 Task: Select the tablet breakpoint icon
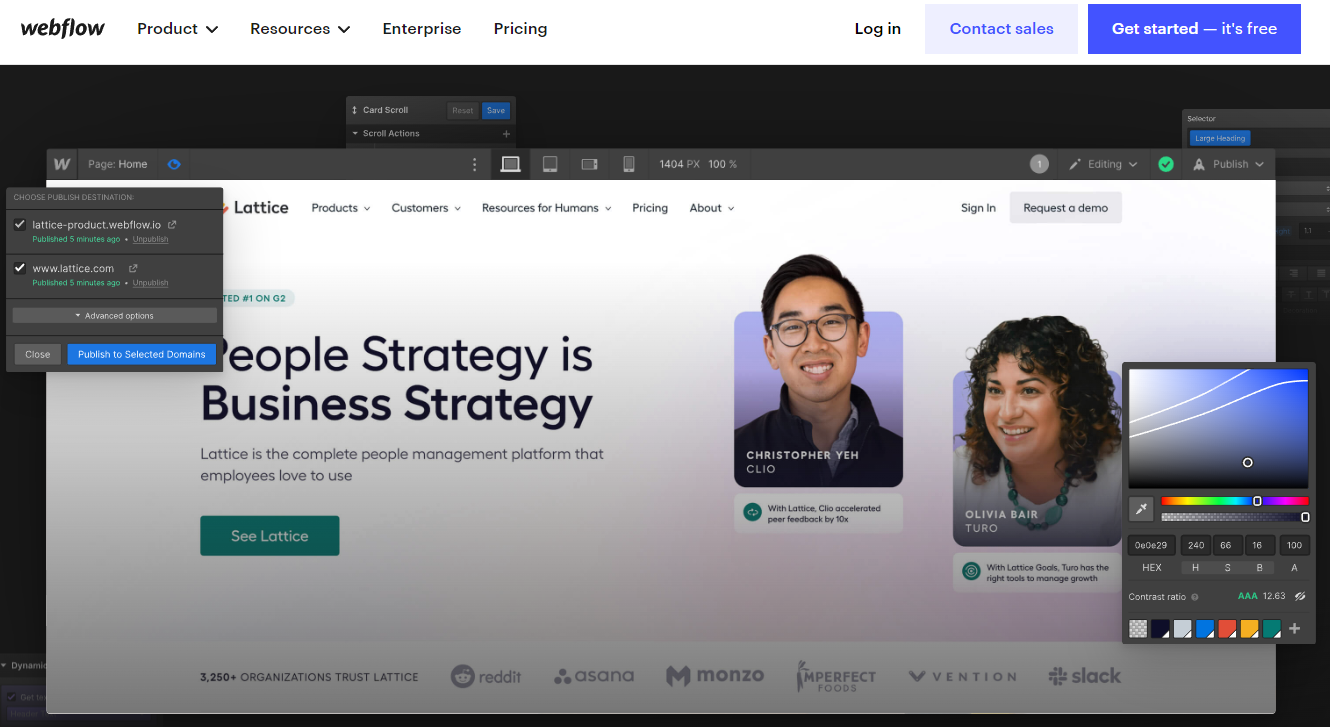[550, 164]
